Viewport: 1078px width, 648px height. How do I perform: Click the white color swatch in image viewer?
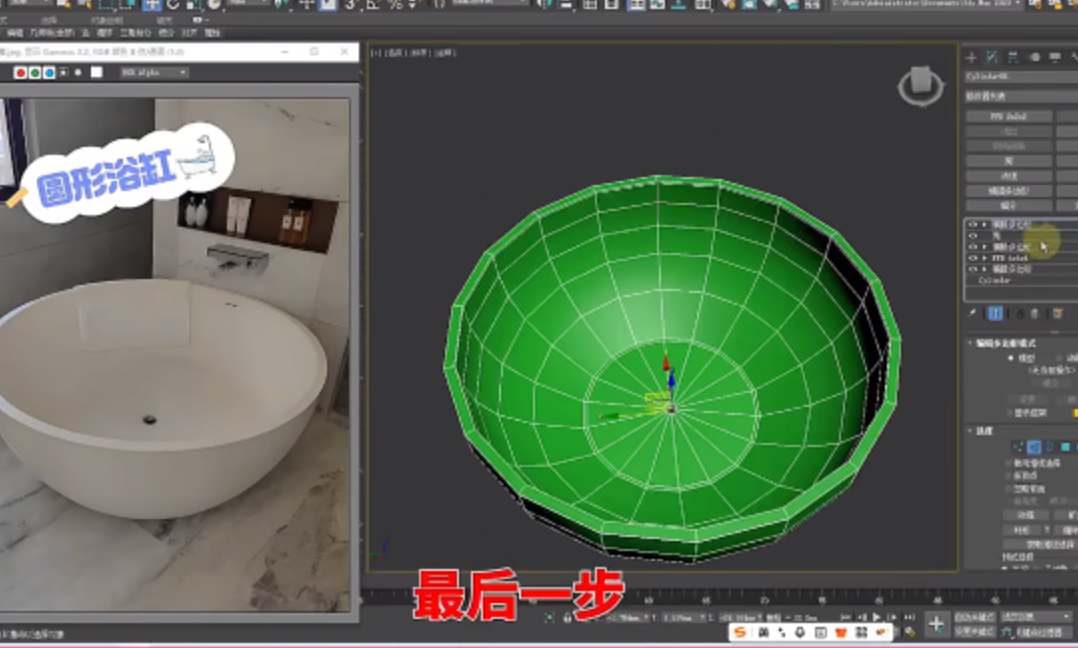pyautogui.click(x=96, y=73)
